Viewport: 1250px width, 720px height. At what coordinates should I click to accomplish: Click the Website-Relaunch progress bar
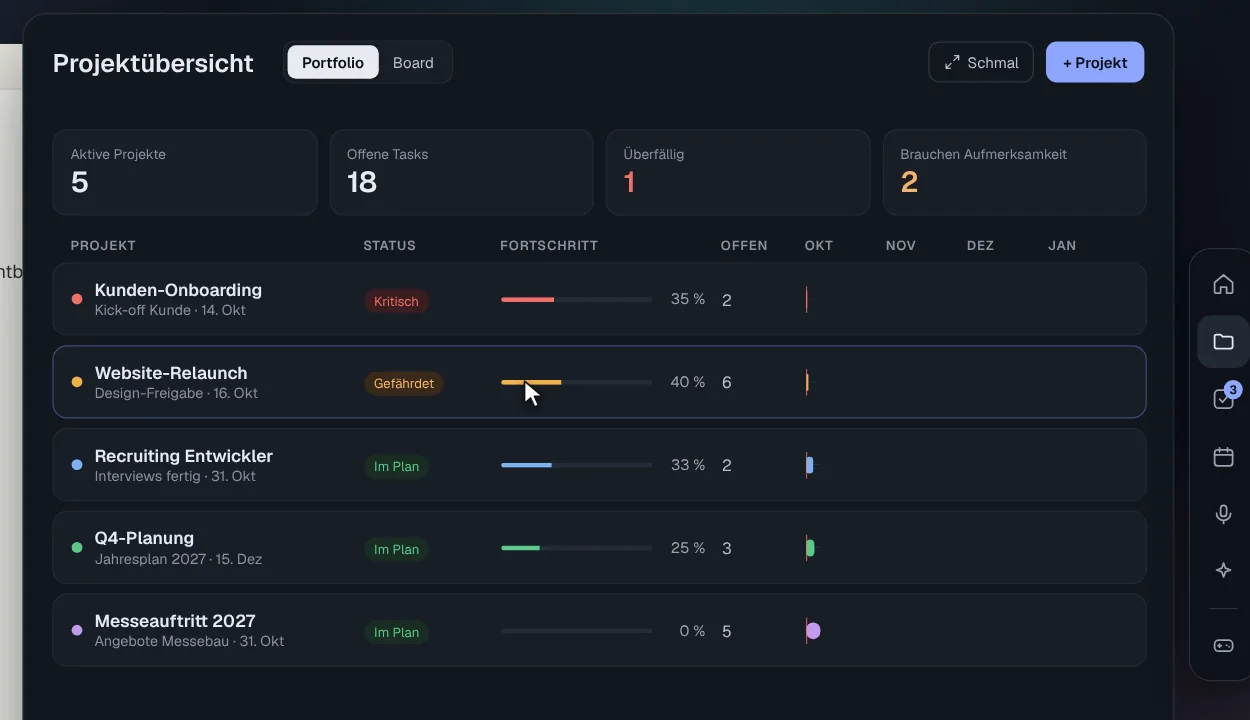point(576,382)
